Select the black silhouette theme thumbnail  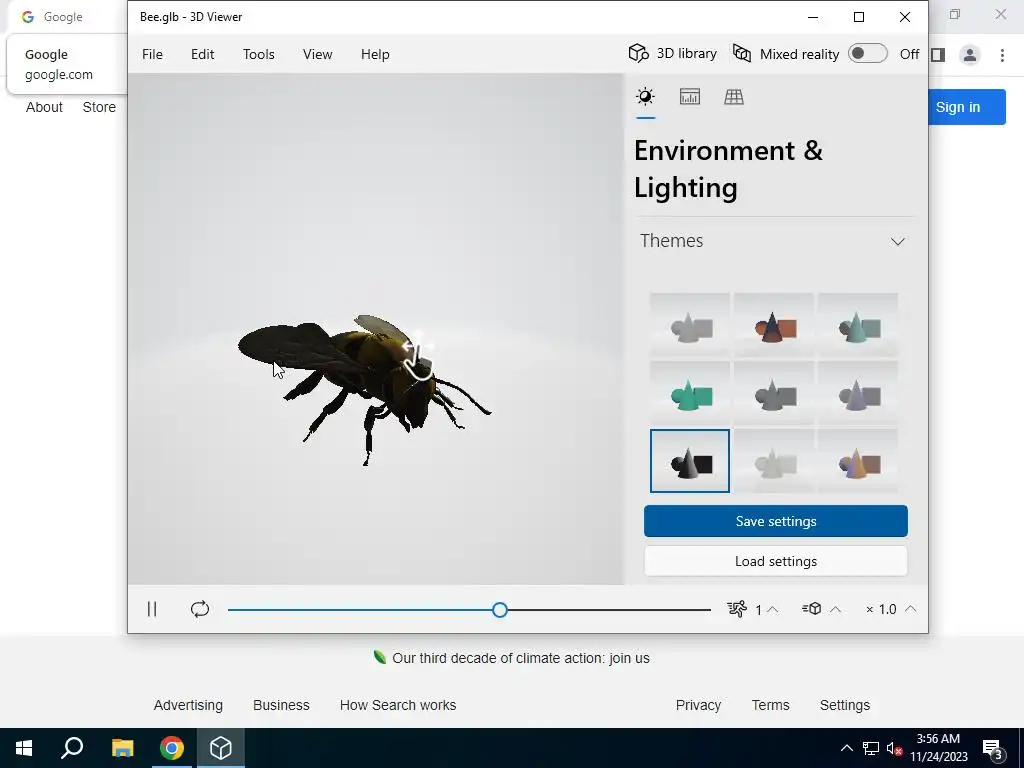click(690, 461)
